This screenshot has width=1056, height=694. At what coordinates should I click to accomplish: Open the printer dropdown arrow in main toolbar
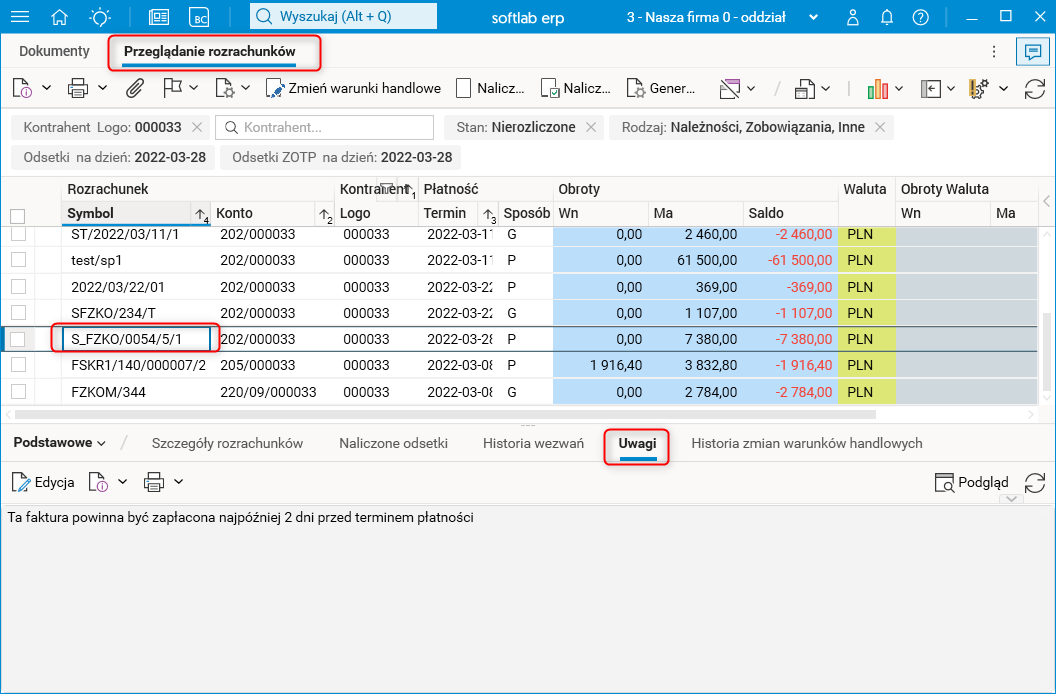click(103, 88)
